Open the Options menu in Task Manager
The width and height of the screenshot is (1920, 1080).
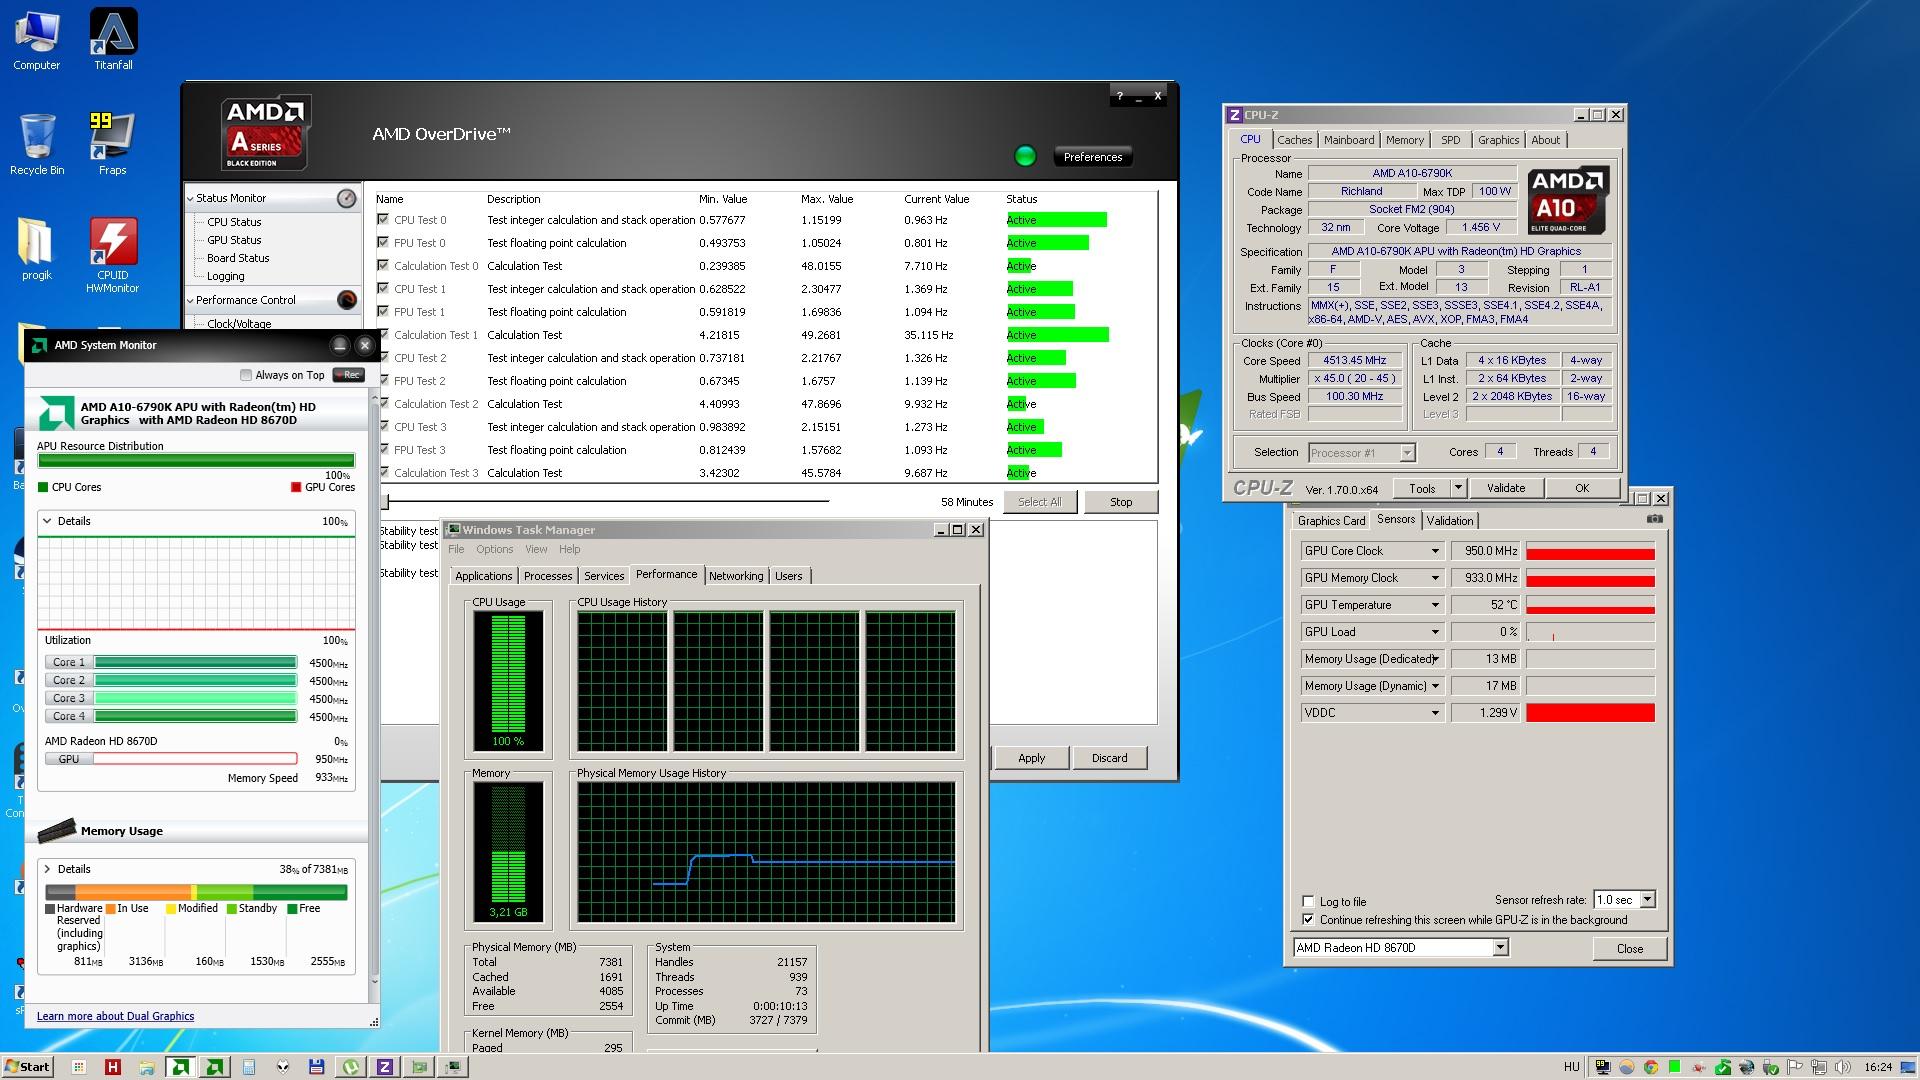point(494,549)
